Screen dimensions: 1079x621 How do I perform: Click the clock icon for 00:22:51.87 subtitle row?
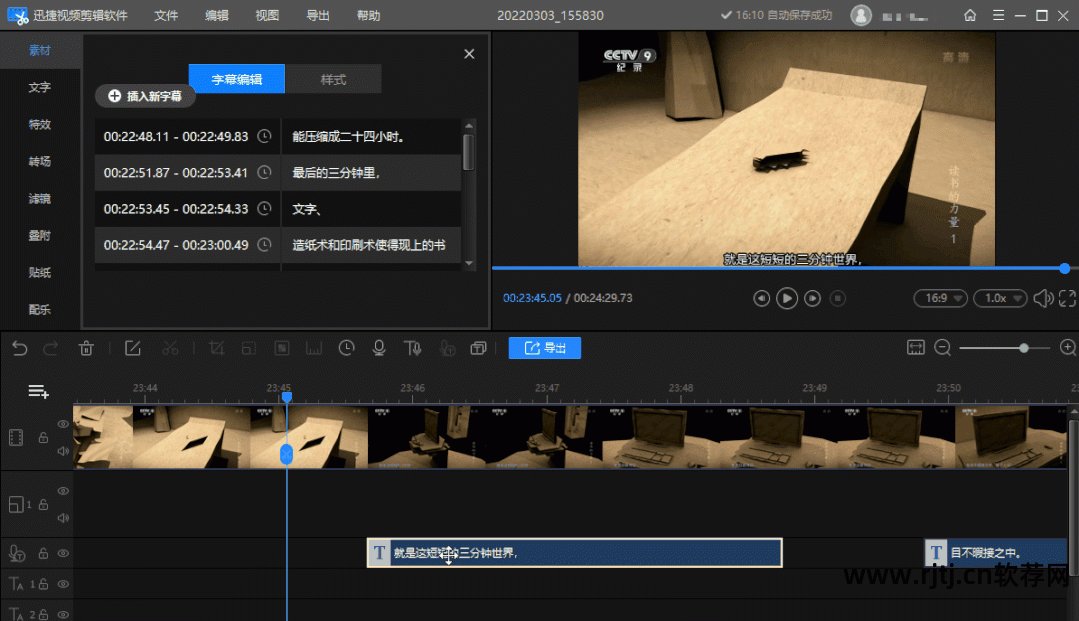click(264, 172)
